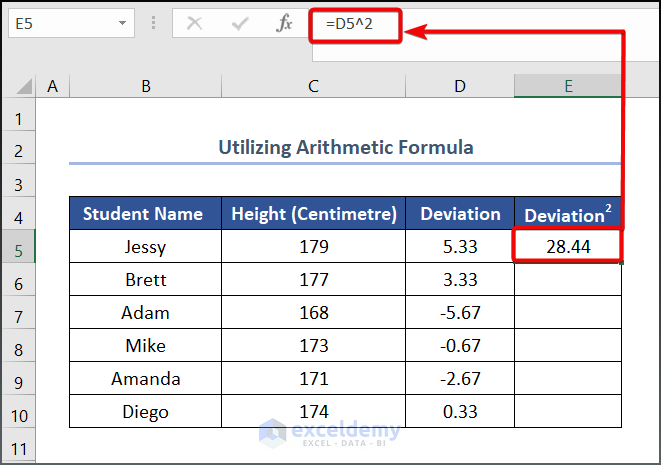Select row 10 header
The width and height of the screenshot is (661, 465).
coord(18,411)
